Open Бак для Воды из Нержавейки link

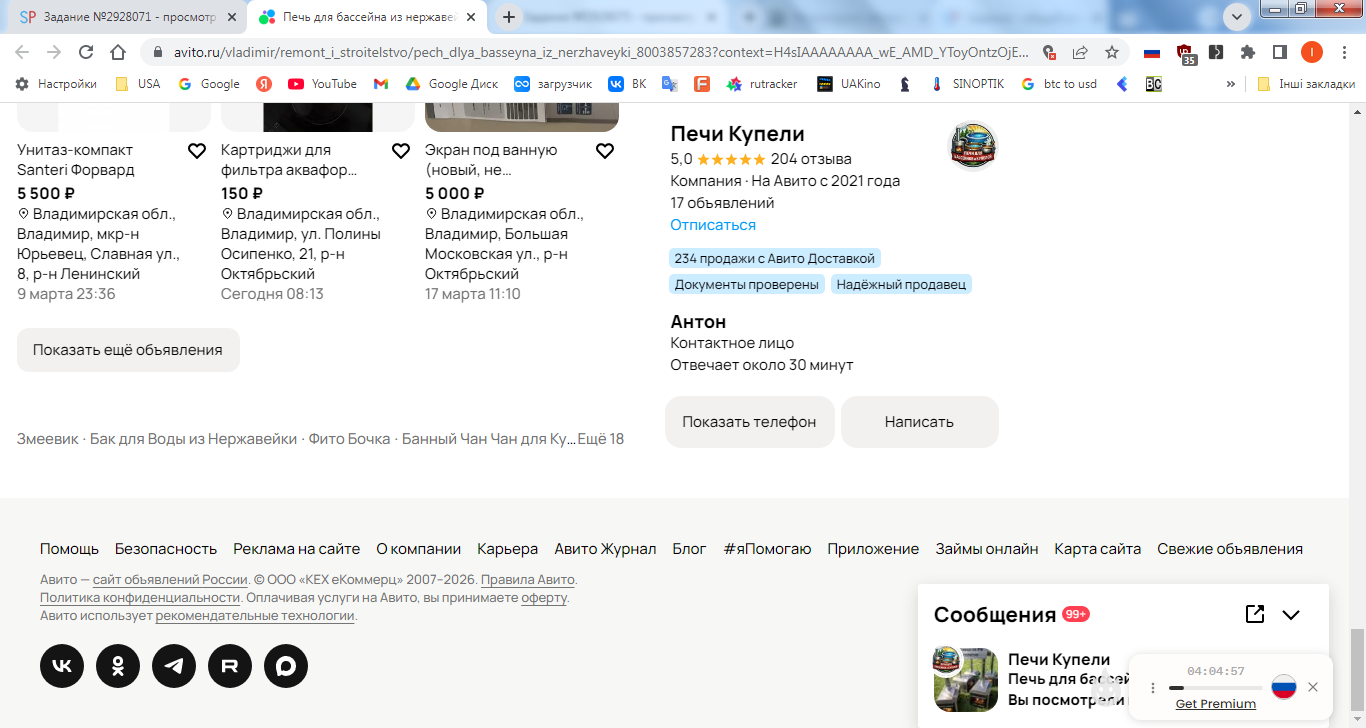point(193,439)
